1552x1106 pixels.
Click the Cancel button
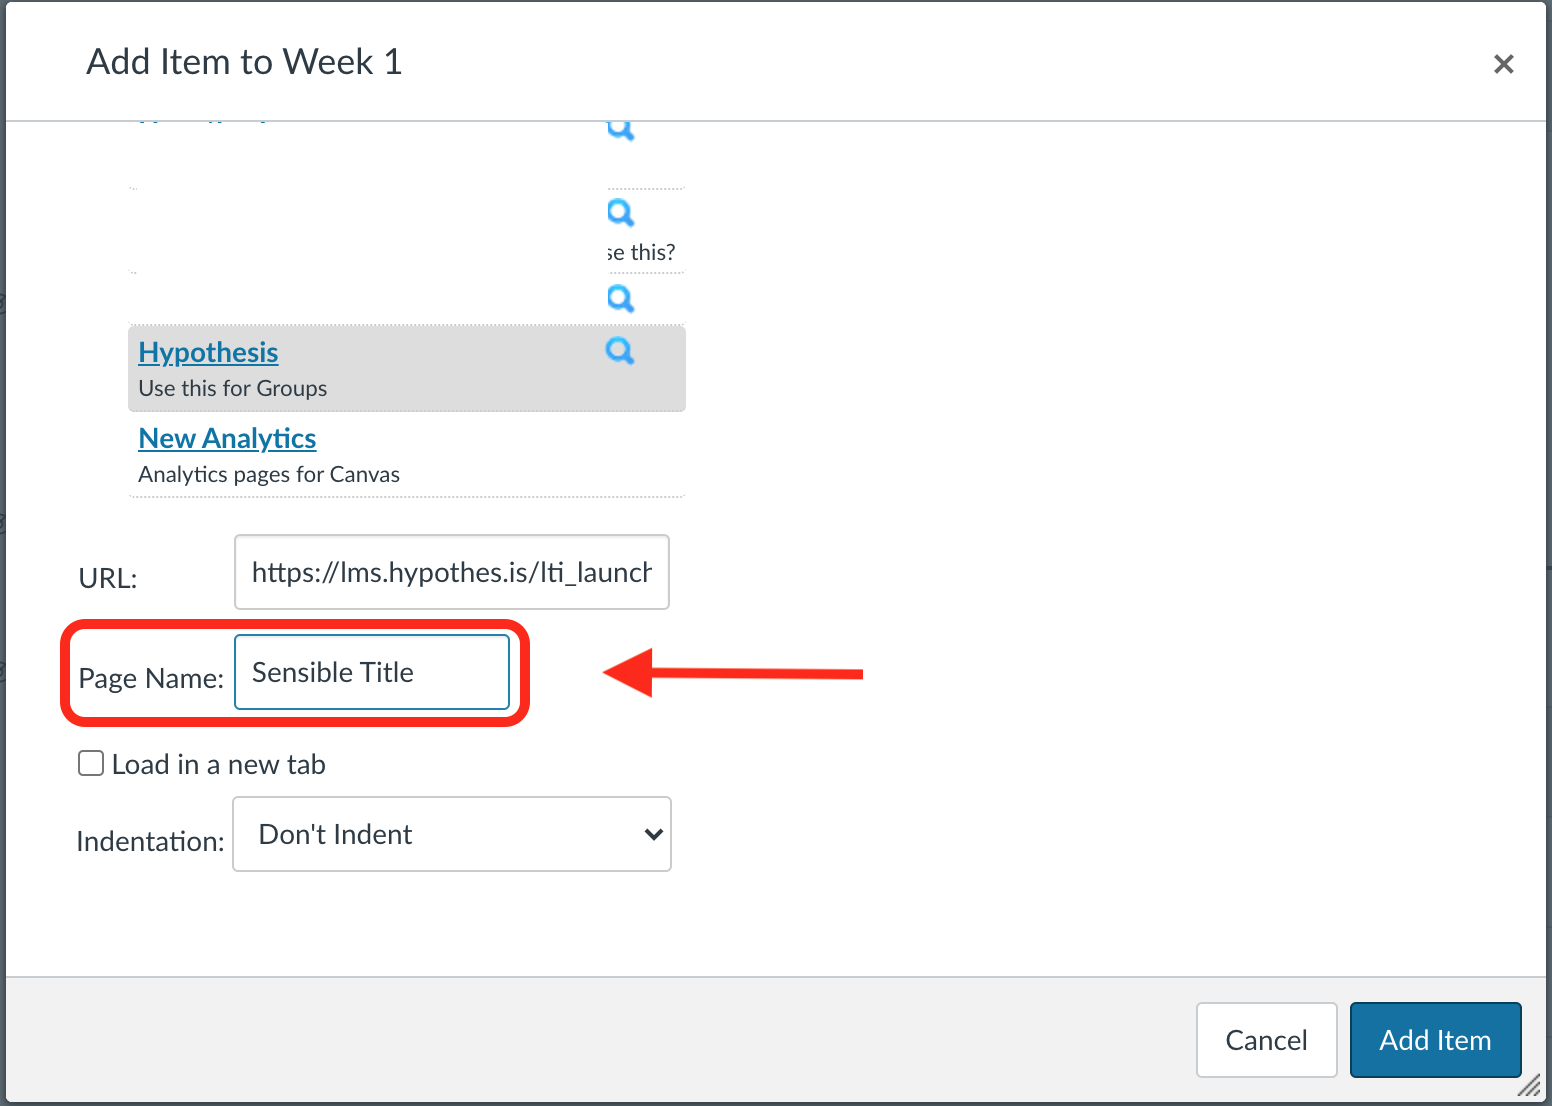(x=1266, y=1040)
